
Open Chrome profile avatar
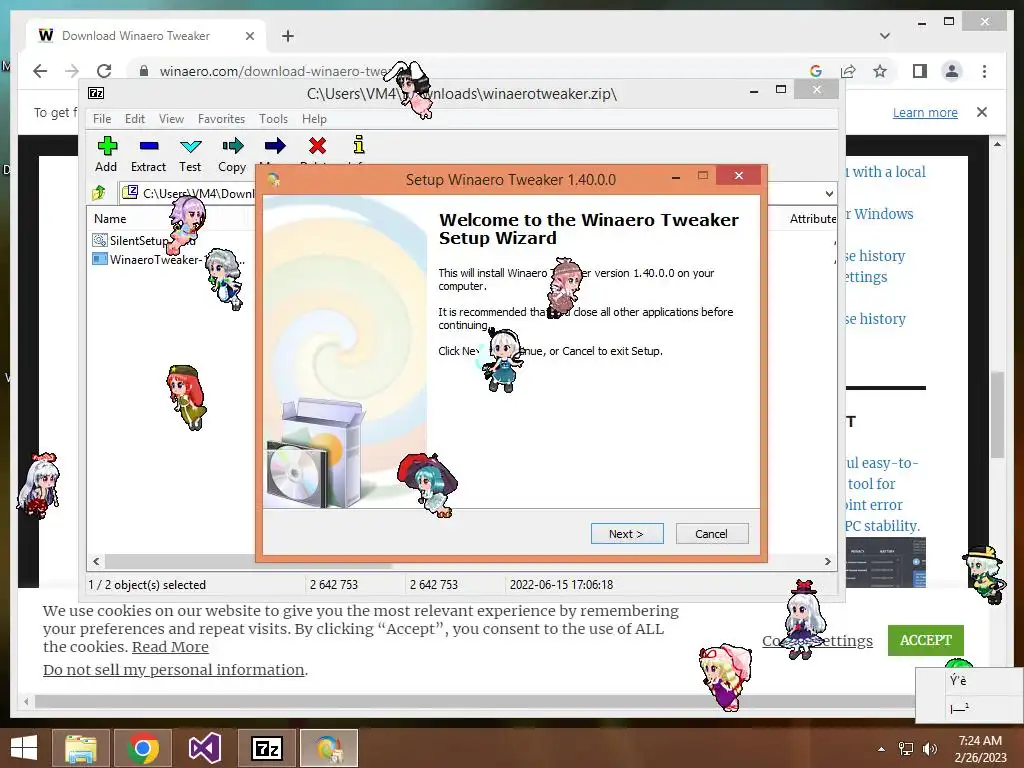pyautogui.click(x=952, y=71)
